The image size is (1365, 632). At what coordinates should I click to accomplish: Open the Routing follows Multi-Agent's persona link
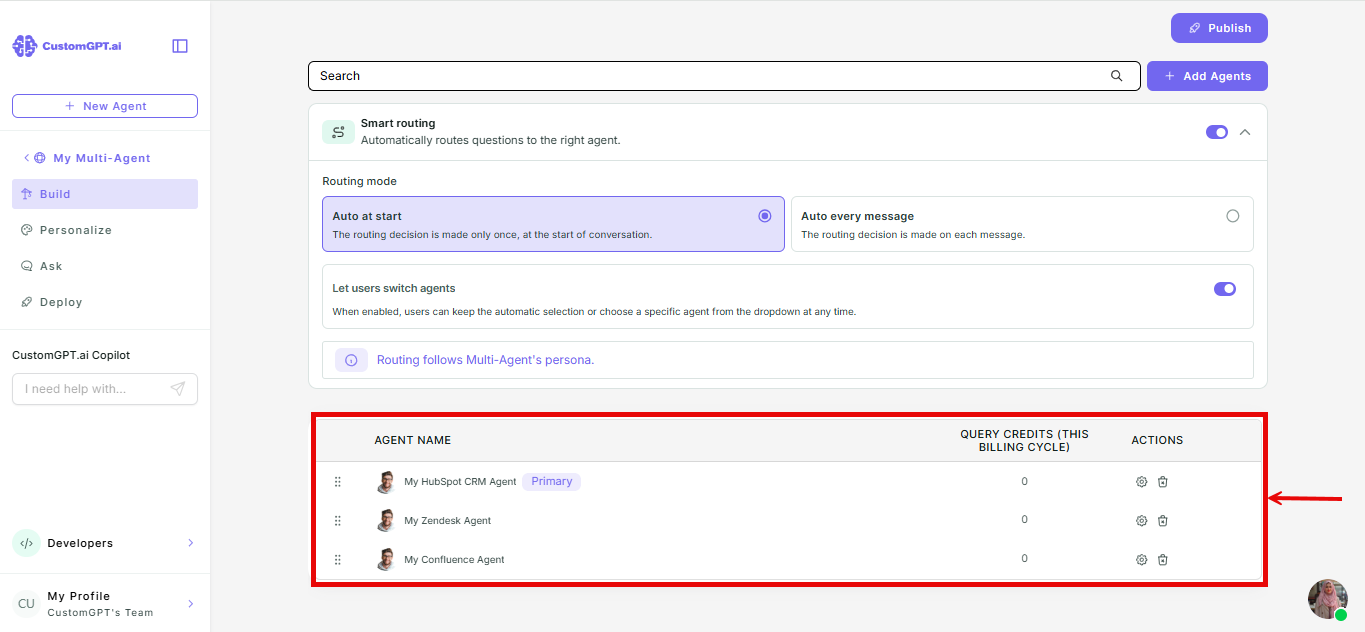(485, 360)
